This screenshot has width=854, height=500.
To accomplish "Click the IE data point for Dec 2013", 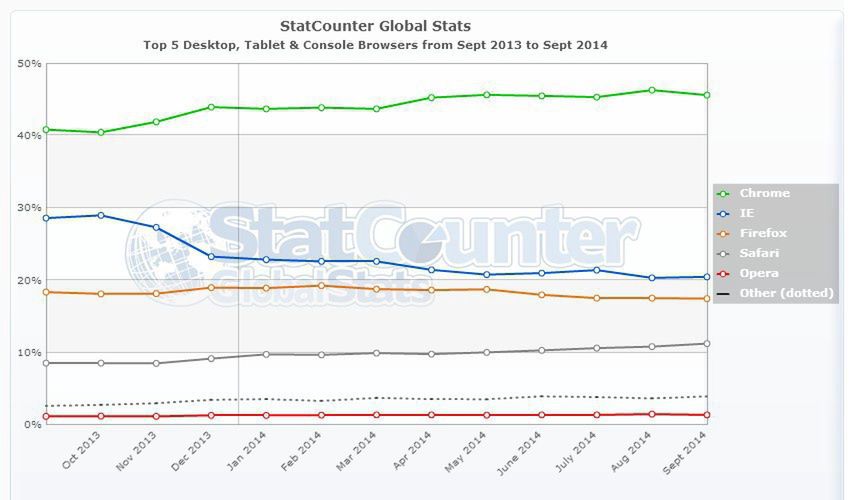I will [x=211, y=257].
